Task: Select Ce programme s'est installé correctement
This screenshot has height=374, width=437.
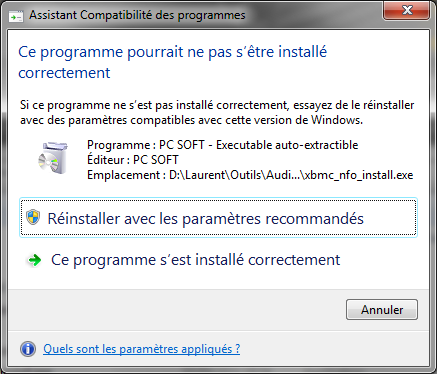Action: coord(195,260)
